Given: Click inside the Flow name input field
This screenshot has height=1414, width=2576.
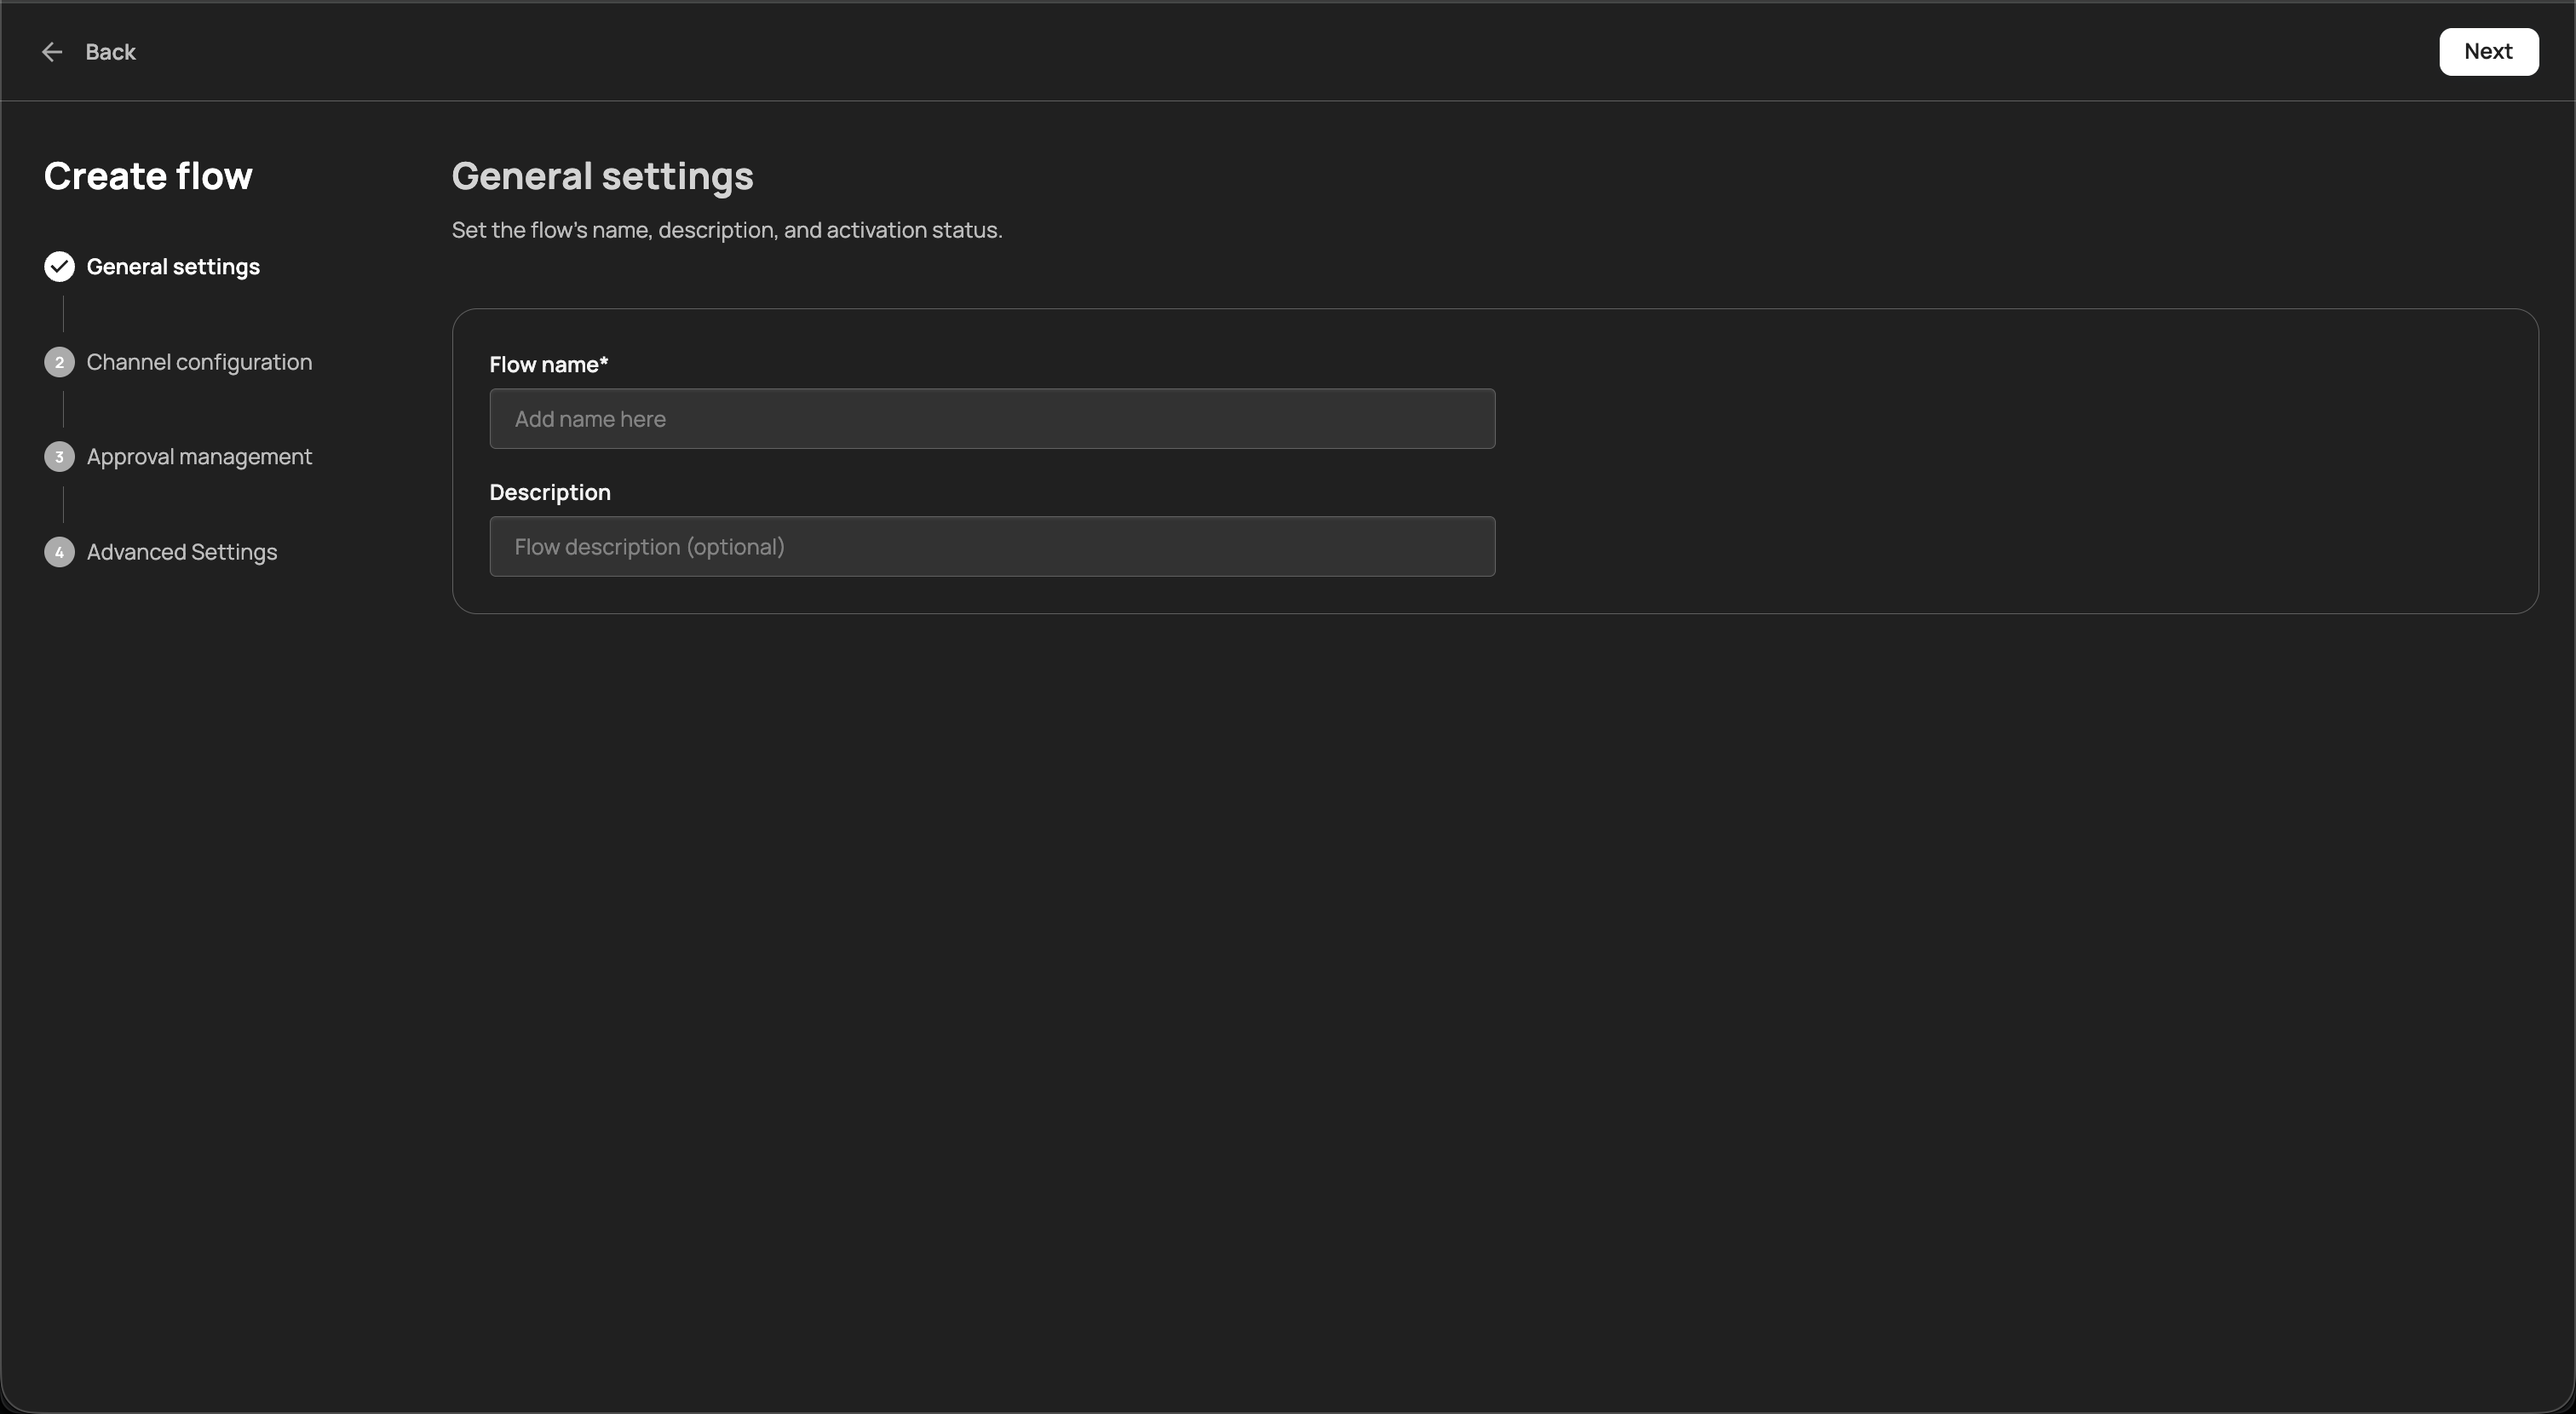Looking at the screenshot, I should click(992, 418).
